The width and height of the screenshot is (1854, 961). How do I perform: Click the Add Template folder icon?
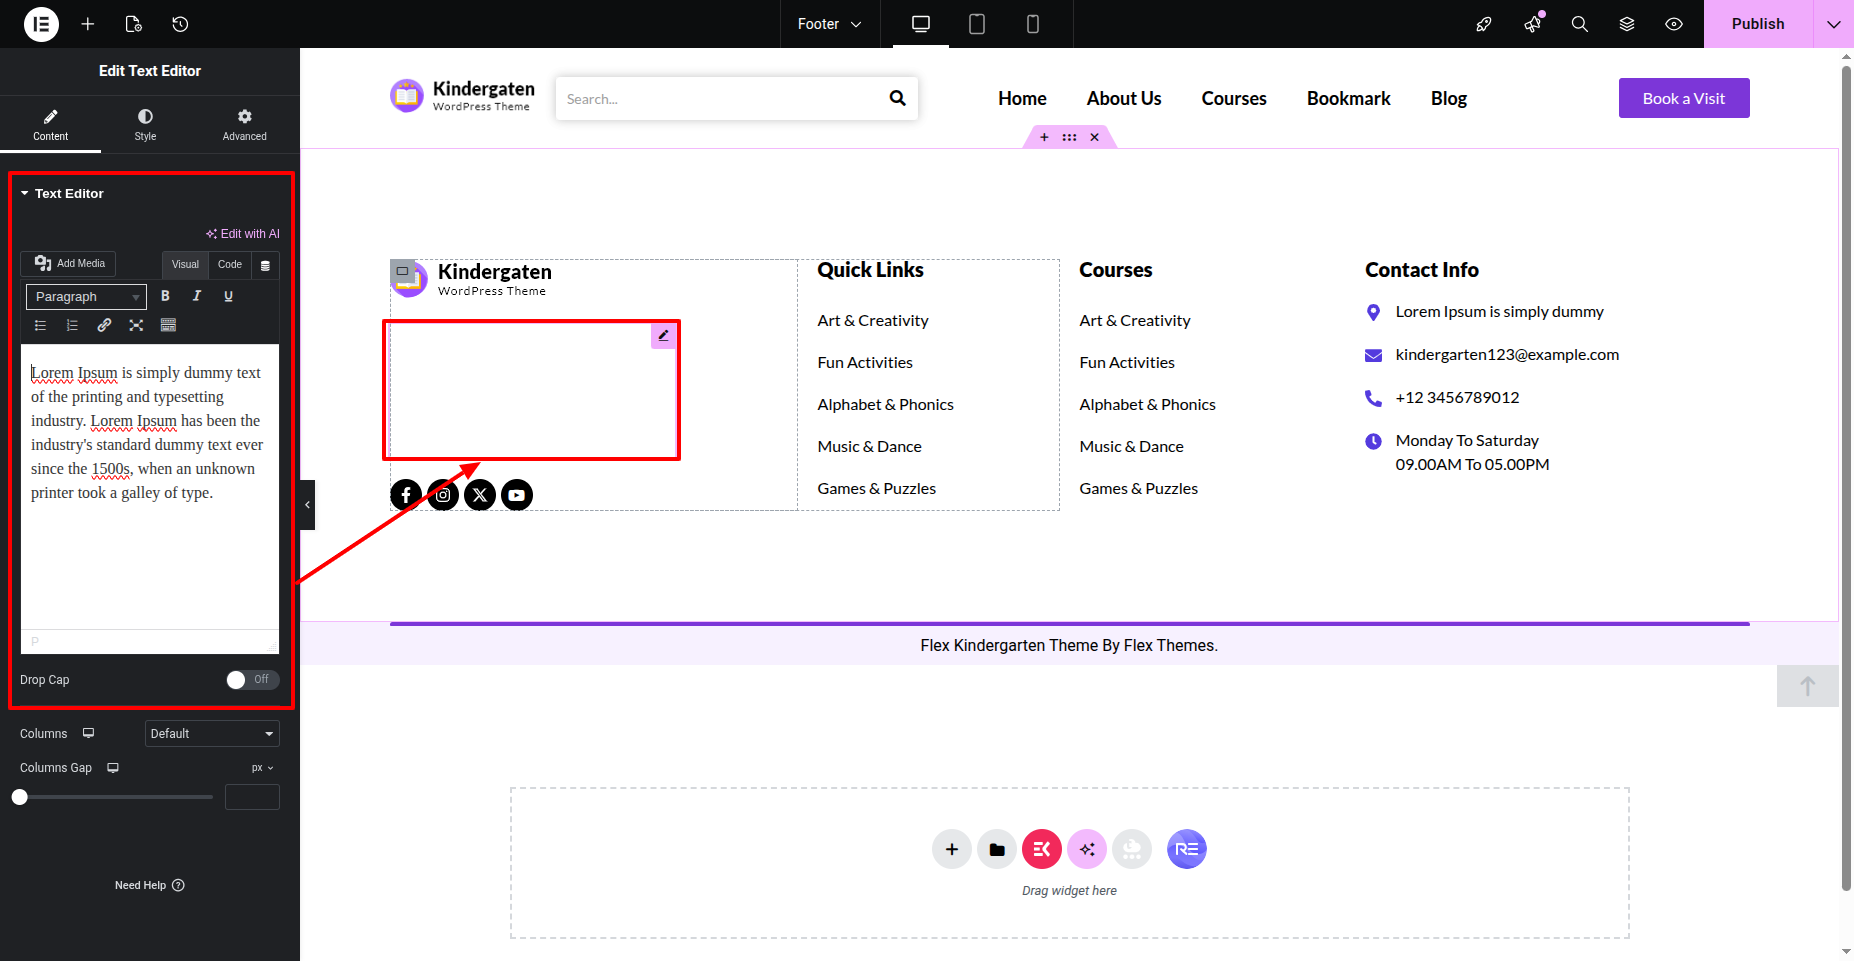pyautogui.click(x=997, y=849)
